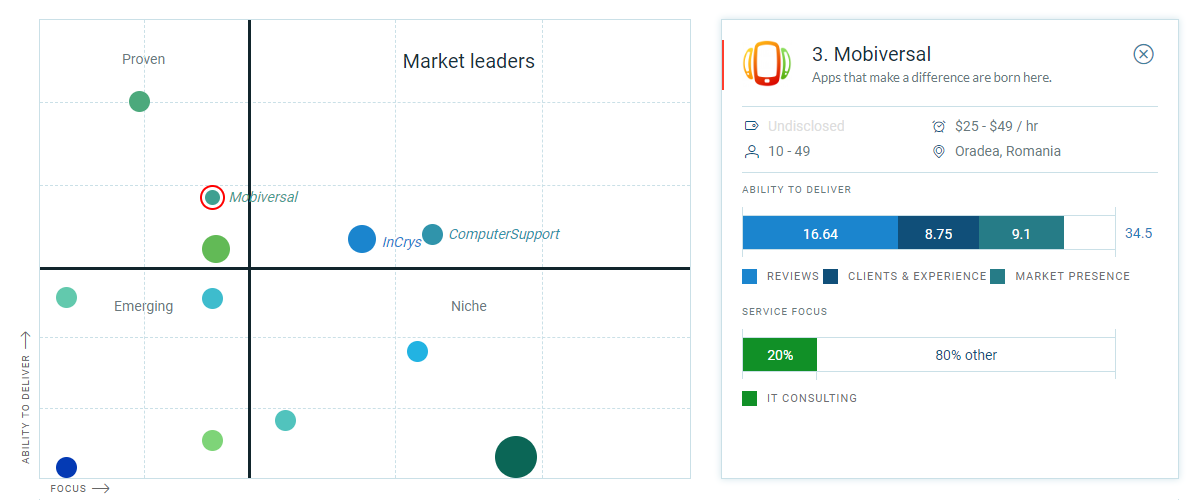Select the ComputerSupport teal bubble

click(432, 234)
